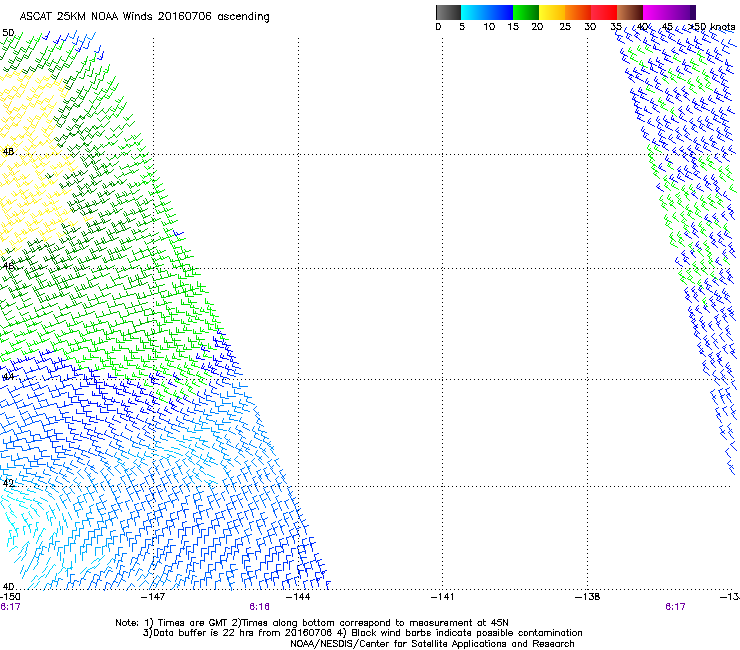Viewport: 740px width, 650px height.
Task: Click the "30" label under the color scale
Action: coord(590,27)
